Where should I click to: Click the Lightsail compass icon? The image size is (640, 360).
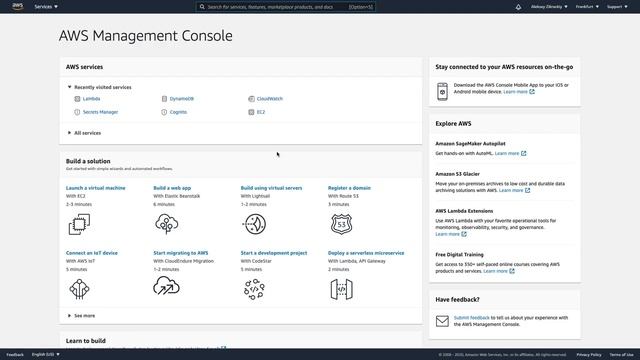point(255,224)
